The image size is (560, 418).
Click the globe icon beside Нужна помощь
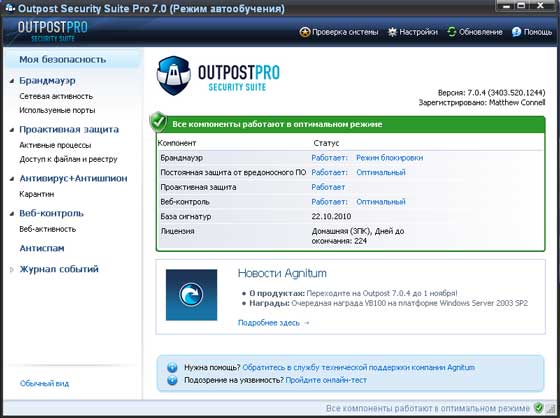(172, 367)
